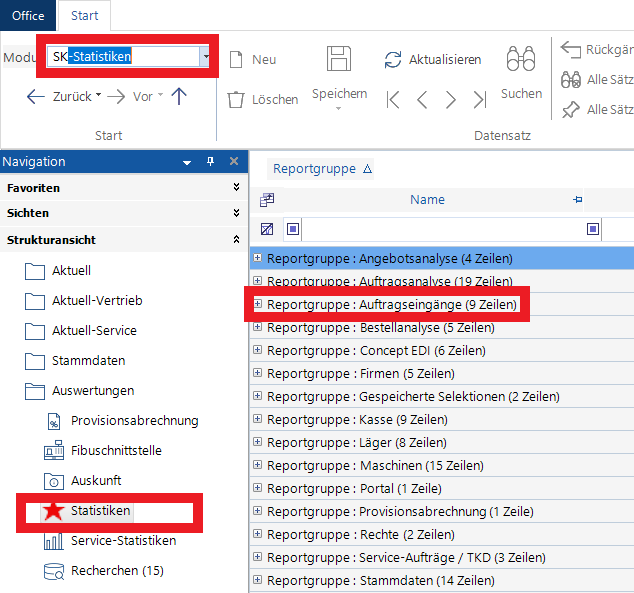Viewport: 634px width, 593px height.
Task: Click the Löschen trash icon
Action: tap(236, 99)
